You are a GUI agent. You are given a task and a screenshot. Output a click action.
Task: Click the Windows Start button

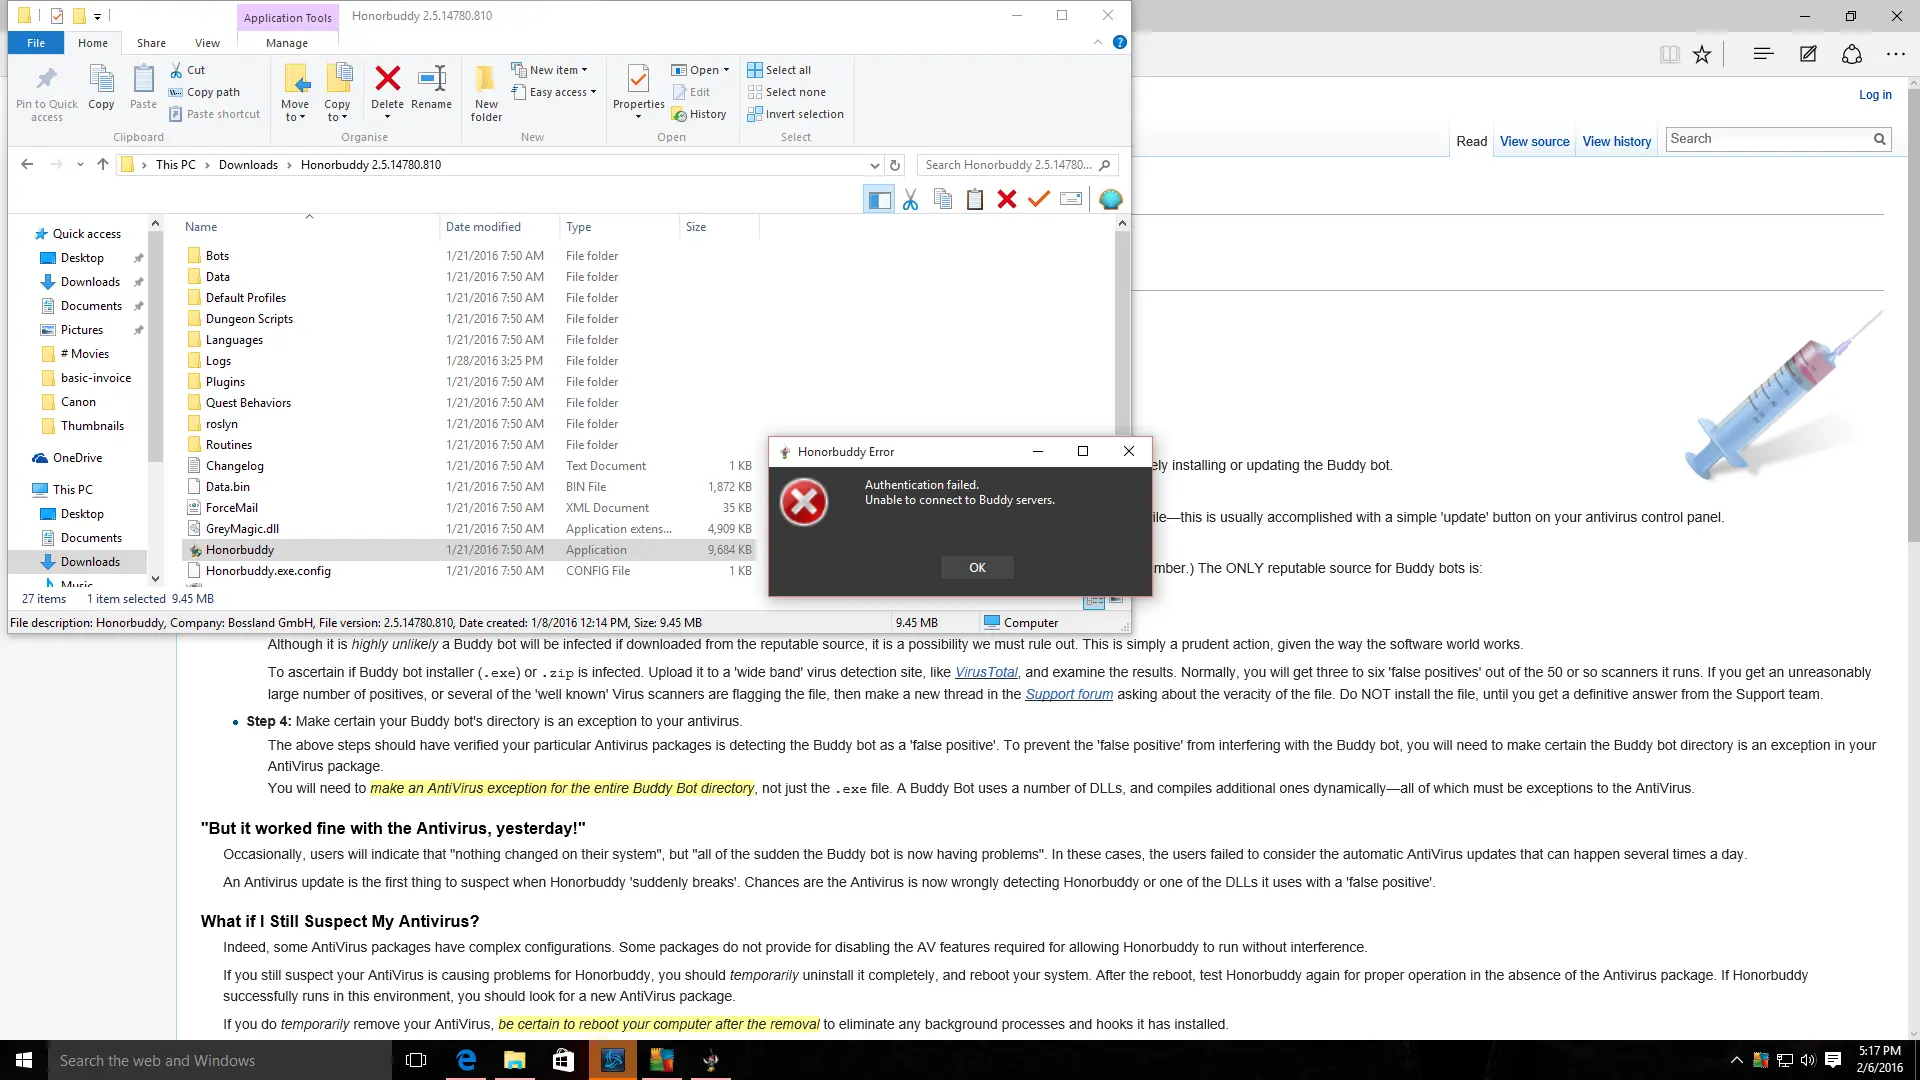[x=24, y=1060]
